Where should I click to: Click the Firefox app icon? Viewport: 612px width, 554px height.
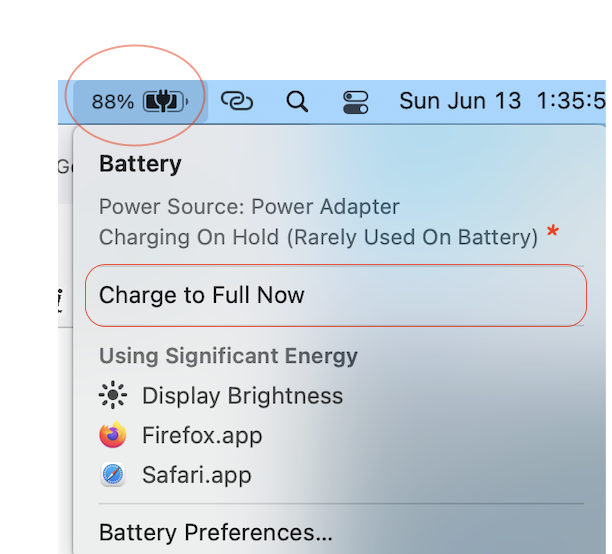[x=113, y=435]
